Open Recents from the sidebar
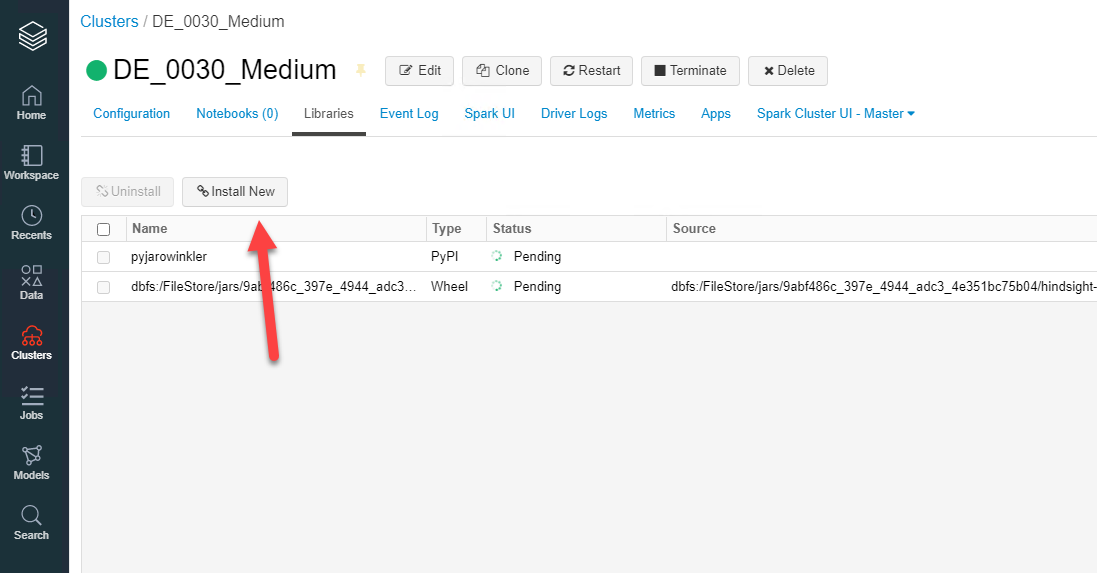 tap(32, 222)
